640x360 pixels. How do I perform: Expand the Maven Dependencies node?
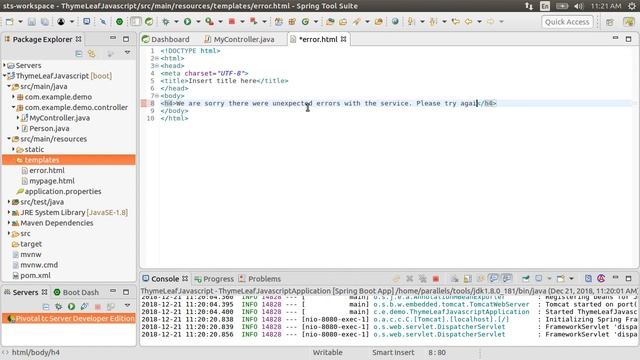tap(9, 222)
